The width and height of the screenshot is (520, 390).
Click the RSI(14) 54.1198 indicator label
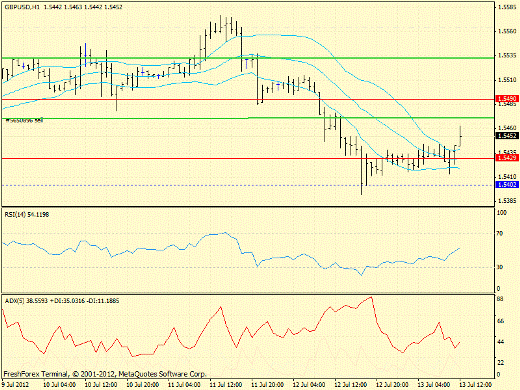[x=27, y=215]
